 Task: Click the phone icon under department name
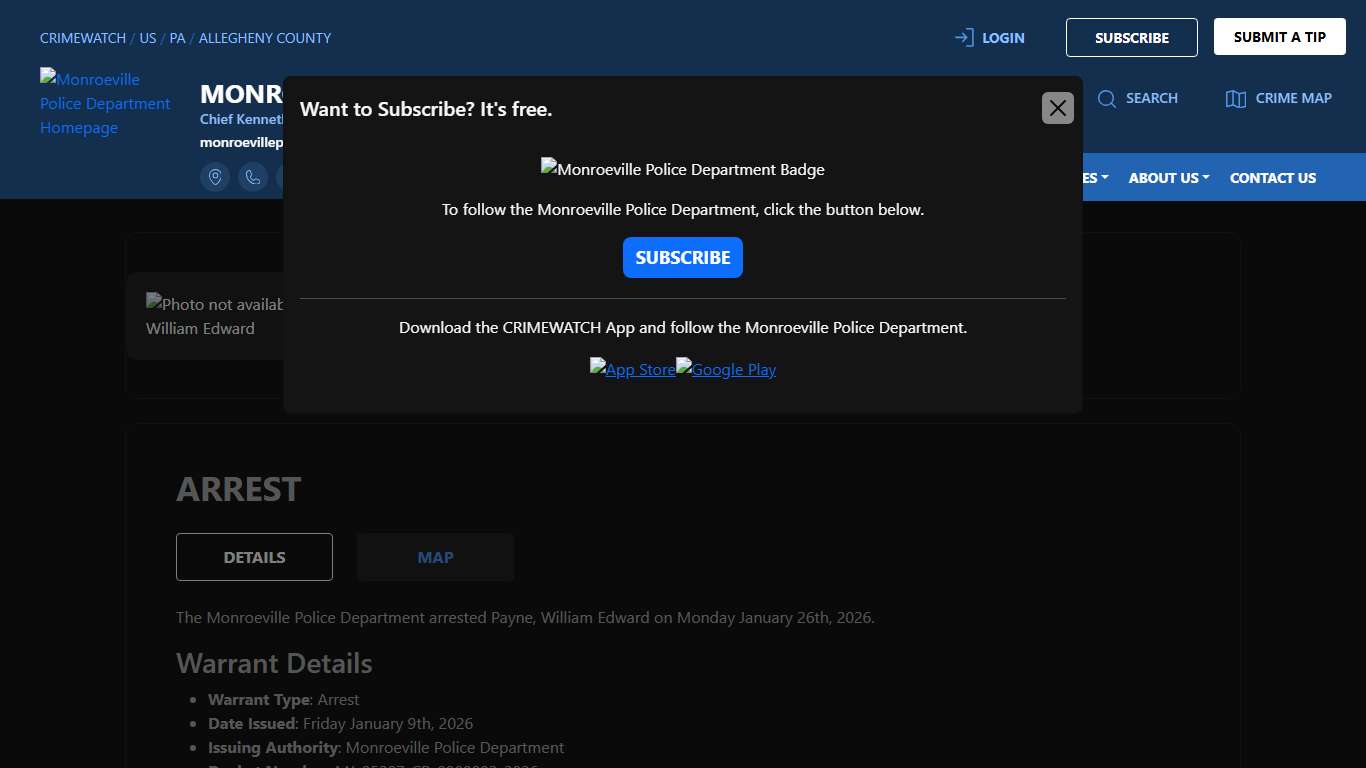coord(253,177)
